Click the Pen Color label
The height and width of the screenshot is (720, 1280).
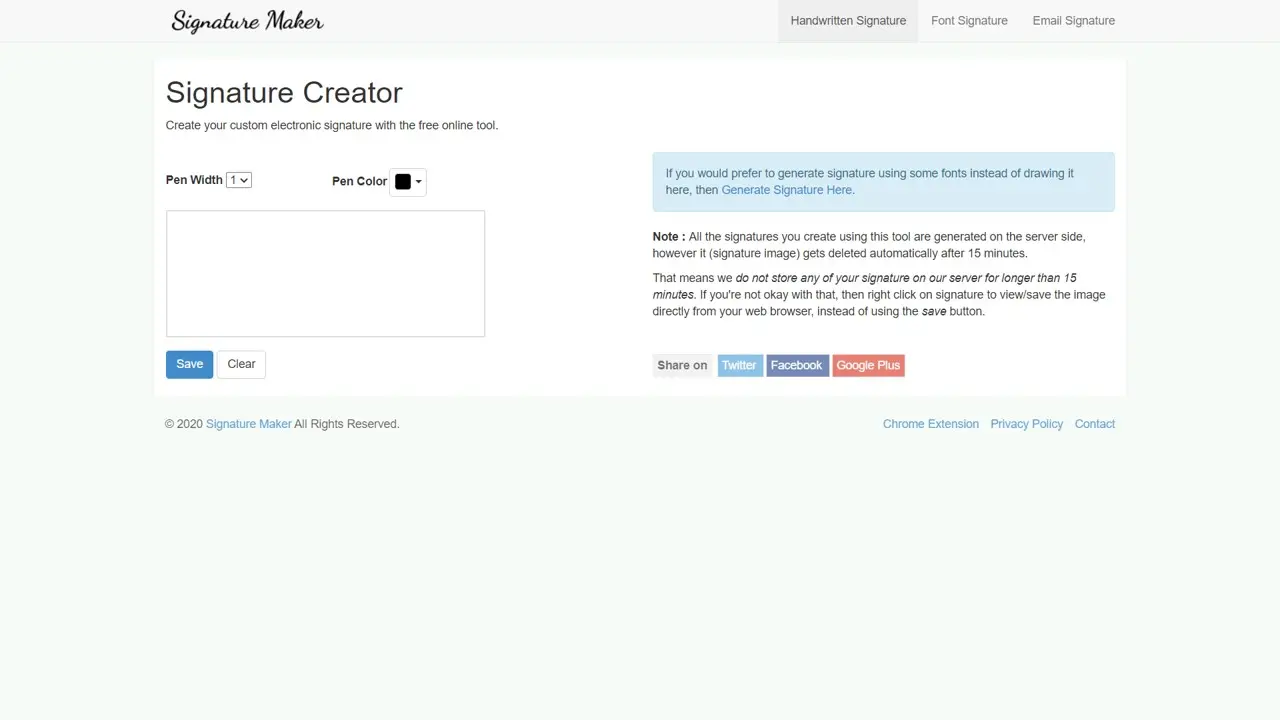tap(359, 181)
